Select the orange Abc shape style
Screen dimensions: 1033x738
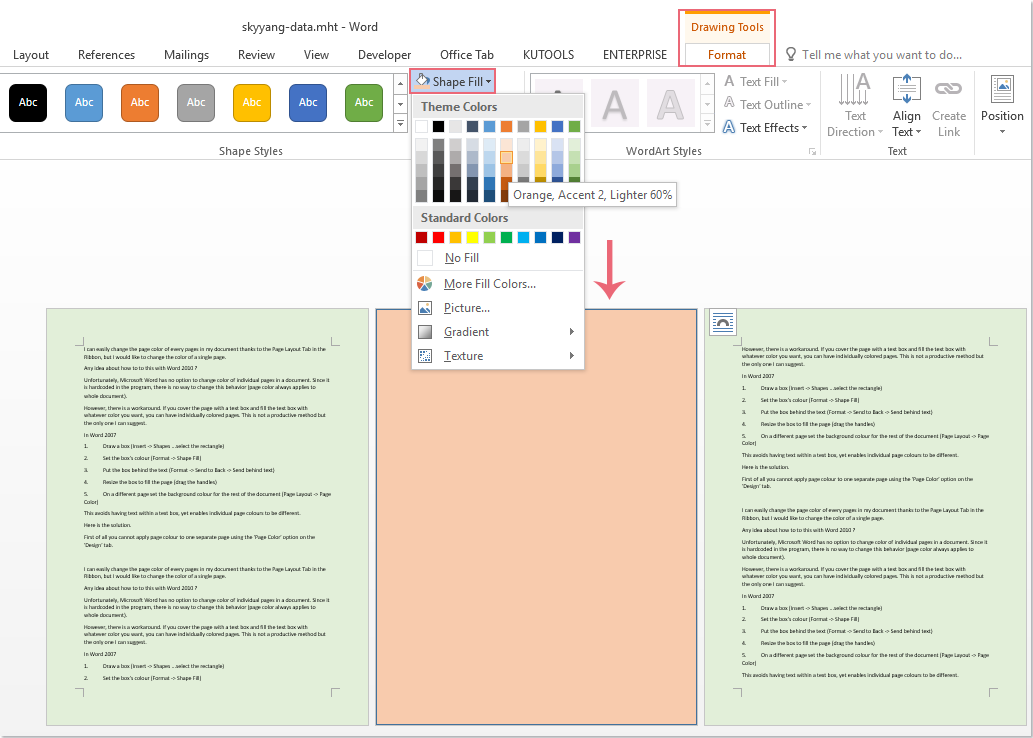140,102
